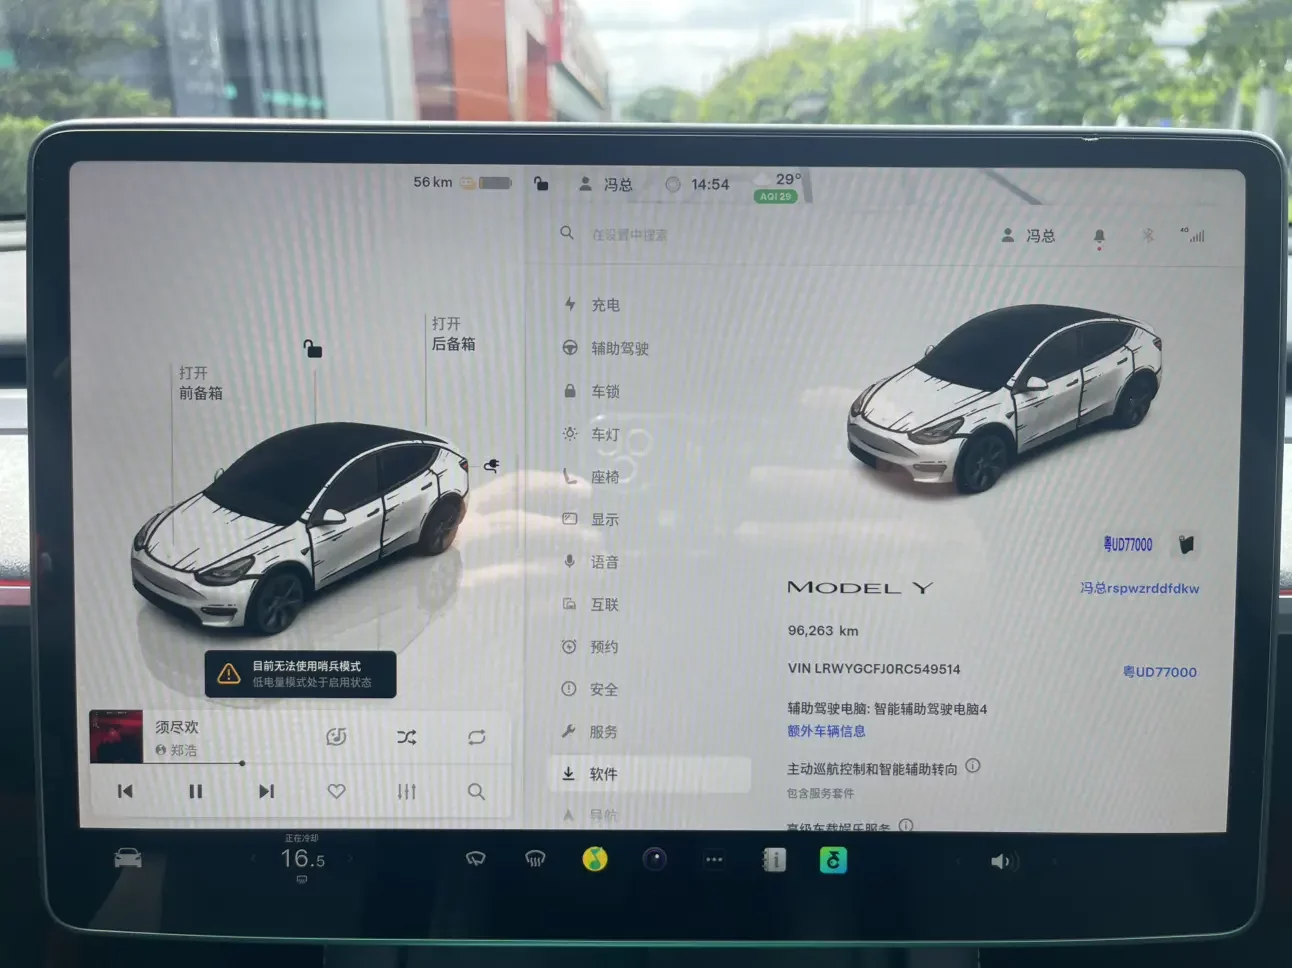Image resolution: width=1292 pixels, height=968 pixels.
Task: Tap the VIN LRWYGCFJ0RC549514 text
Action: [x=874, y=669]
